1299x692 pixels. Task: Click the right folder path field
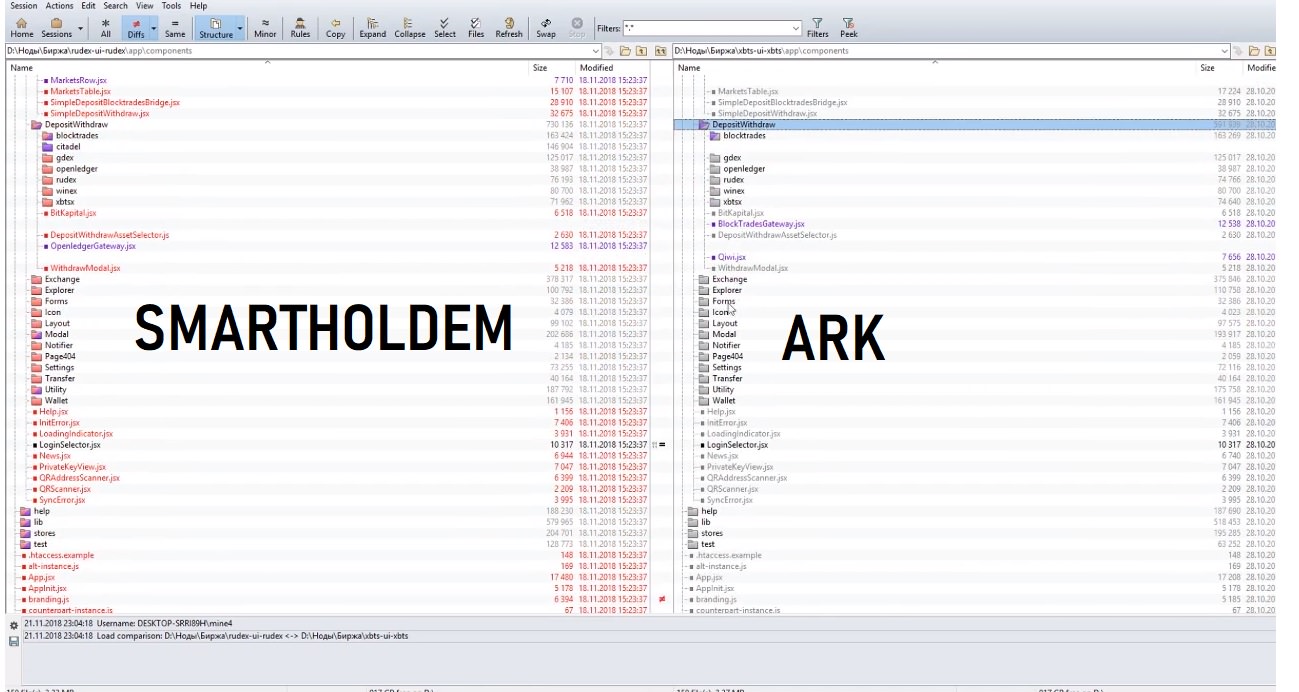[x=951, y=50]
